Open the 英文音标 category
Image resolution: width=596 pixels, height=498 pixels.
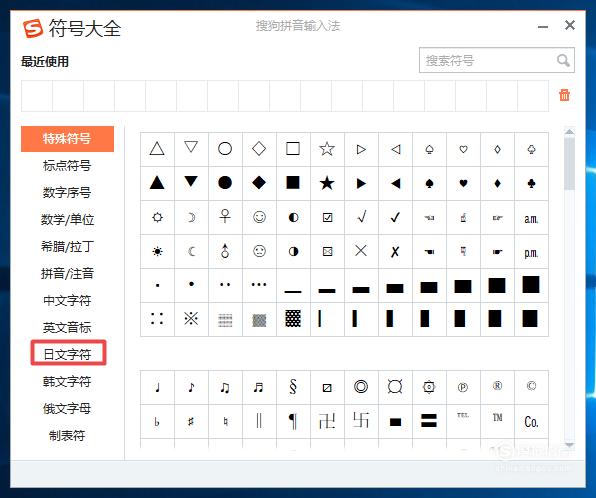click(x=67, y=328)
